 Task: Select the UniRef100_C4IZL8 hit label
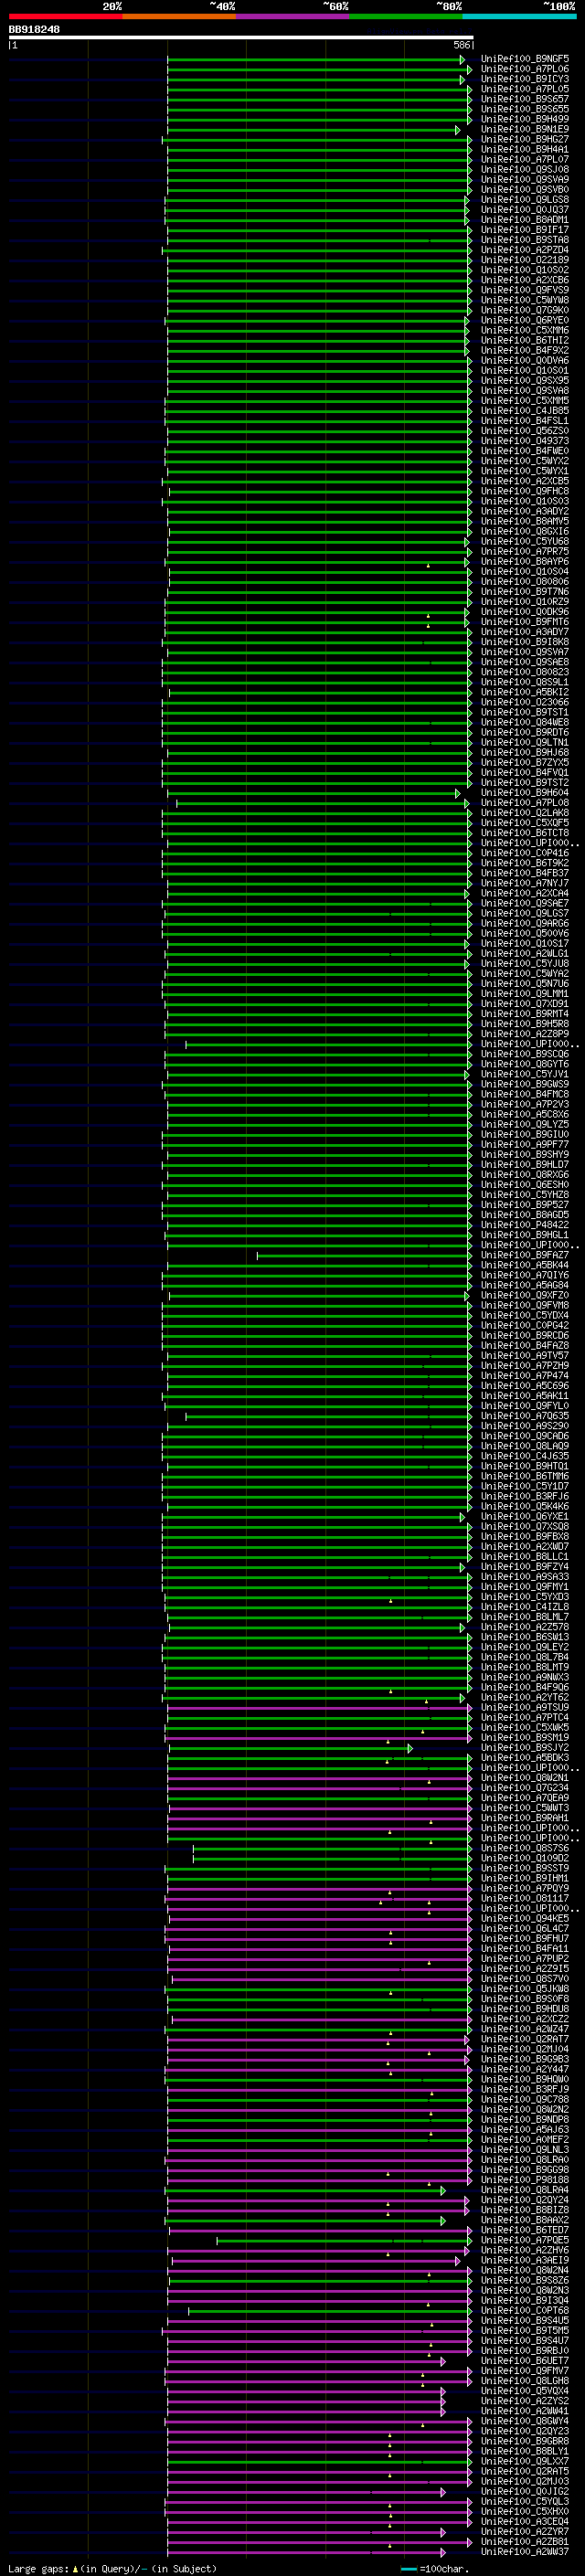tap(525, 1608)
